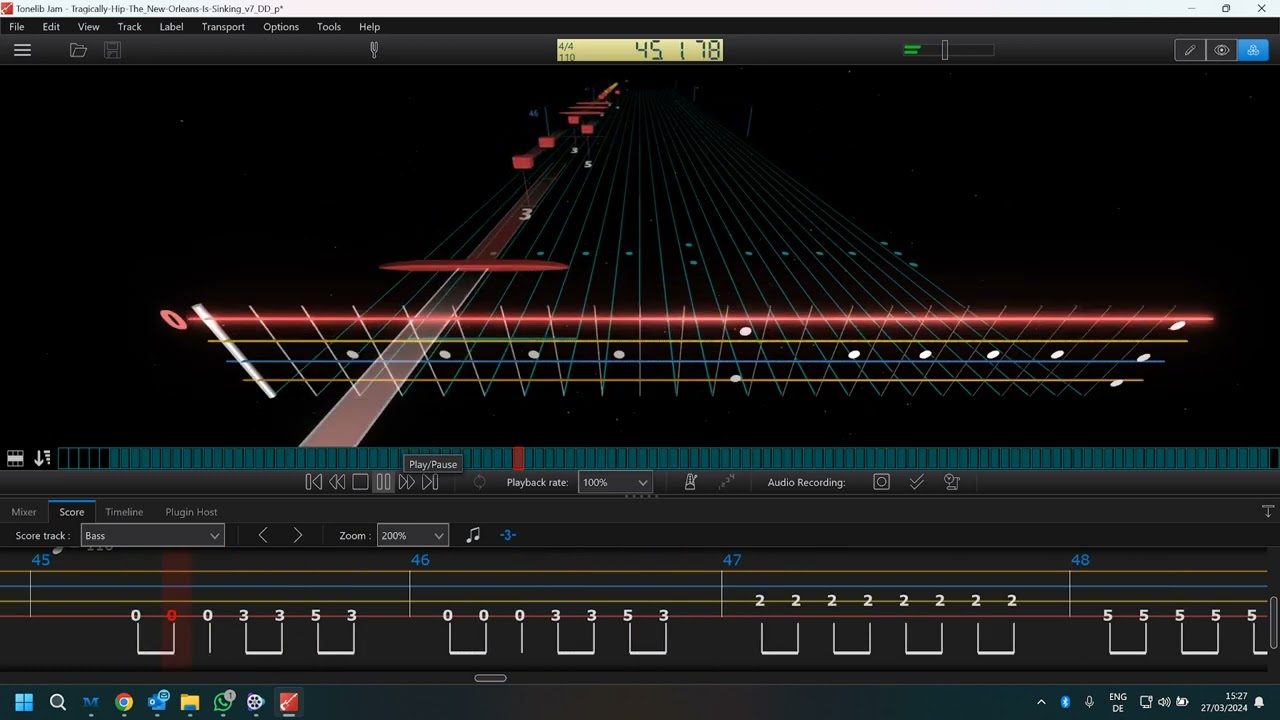This screenshot has height=720, width=1280.
Task: Select the highlighted red 0 note in bar 45
Action: (172, 616)
